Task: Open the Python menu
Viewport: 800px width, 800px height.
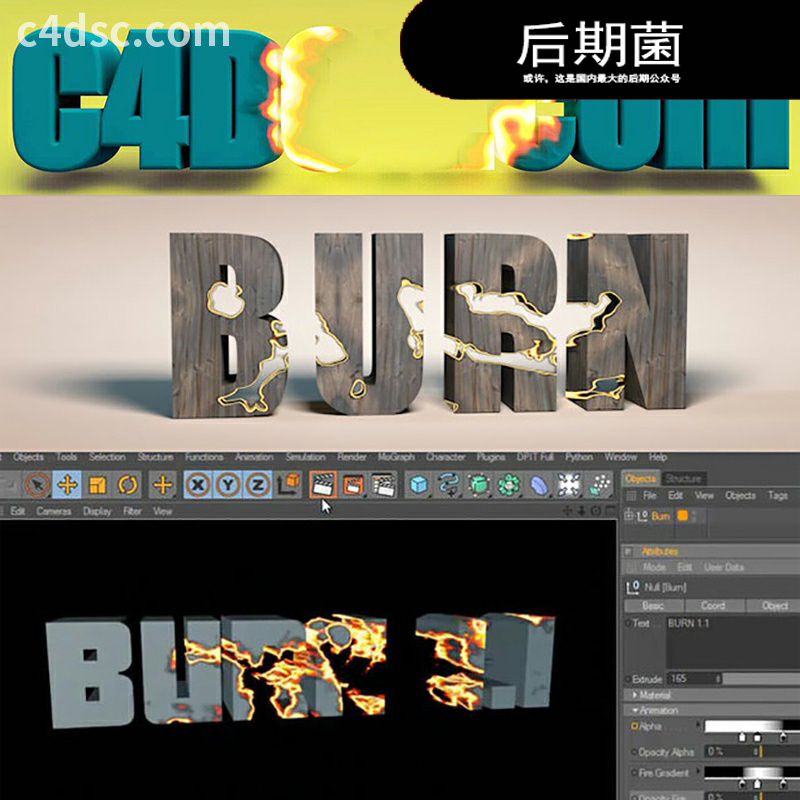Action: point(579,457)
